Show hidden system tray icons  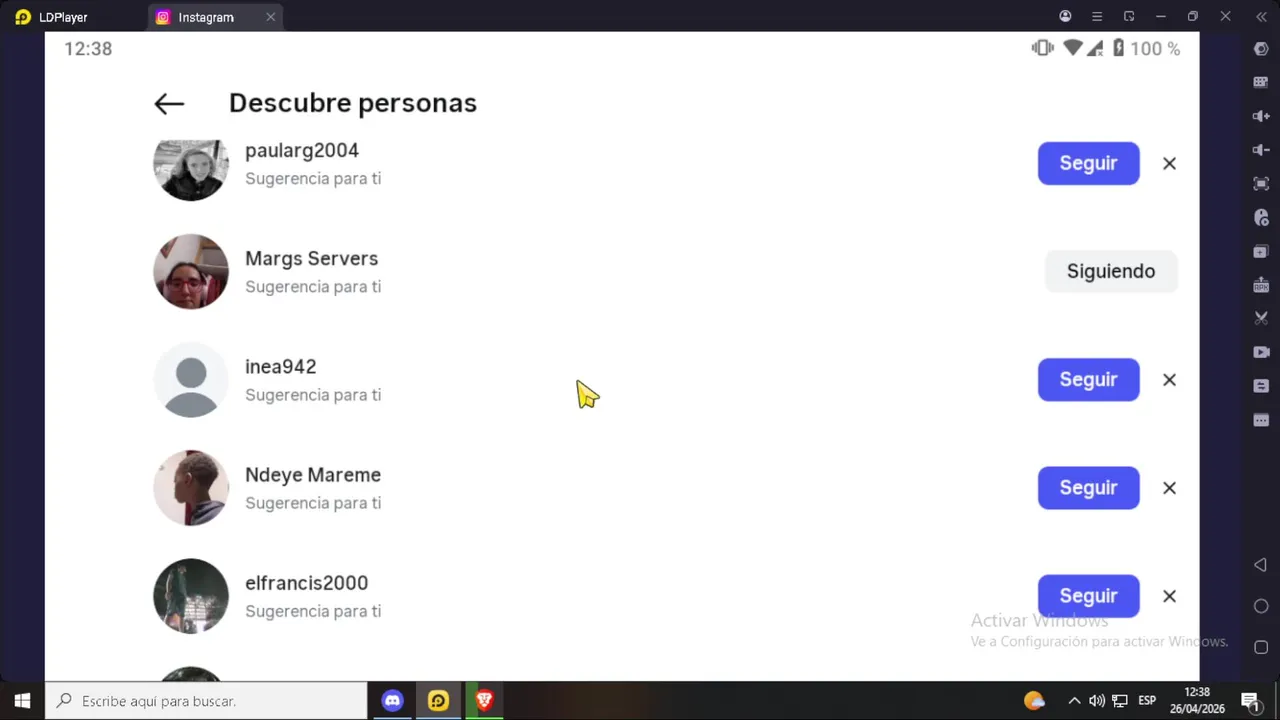tap(1074, 701)
